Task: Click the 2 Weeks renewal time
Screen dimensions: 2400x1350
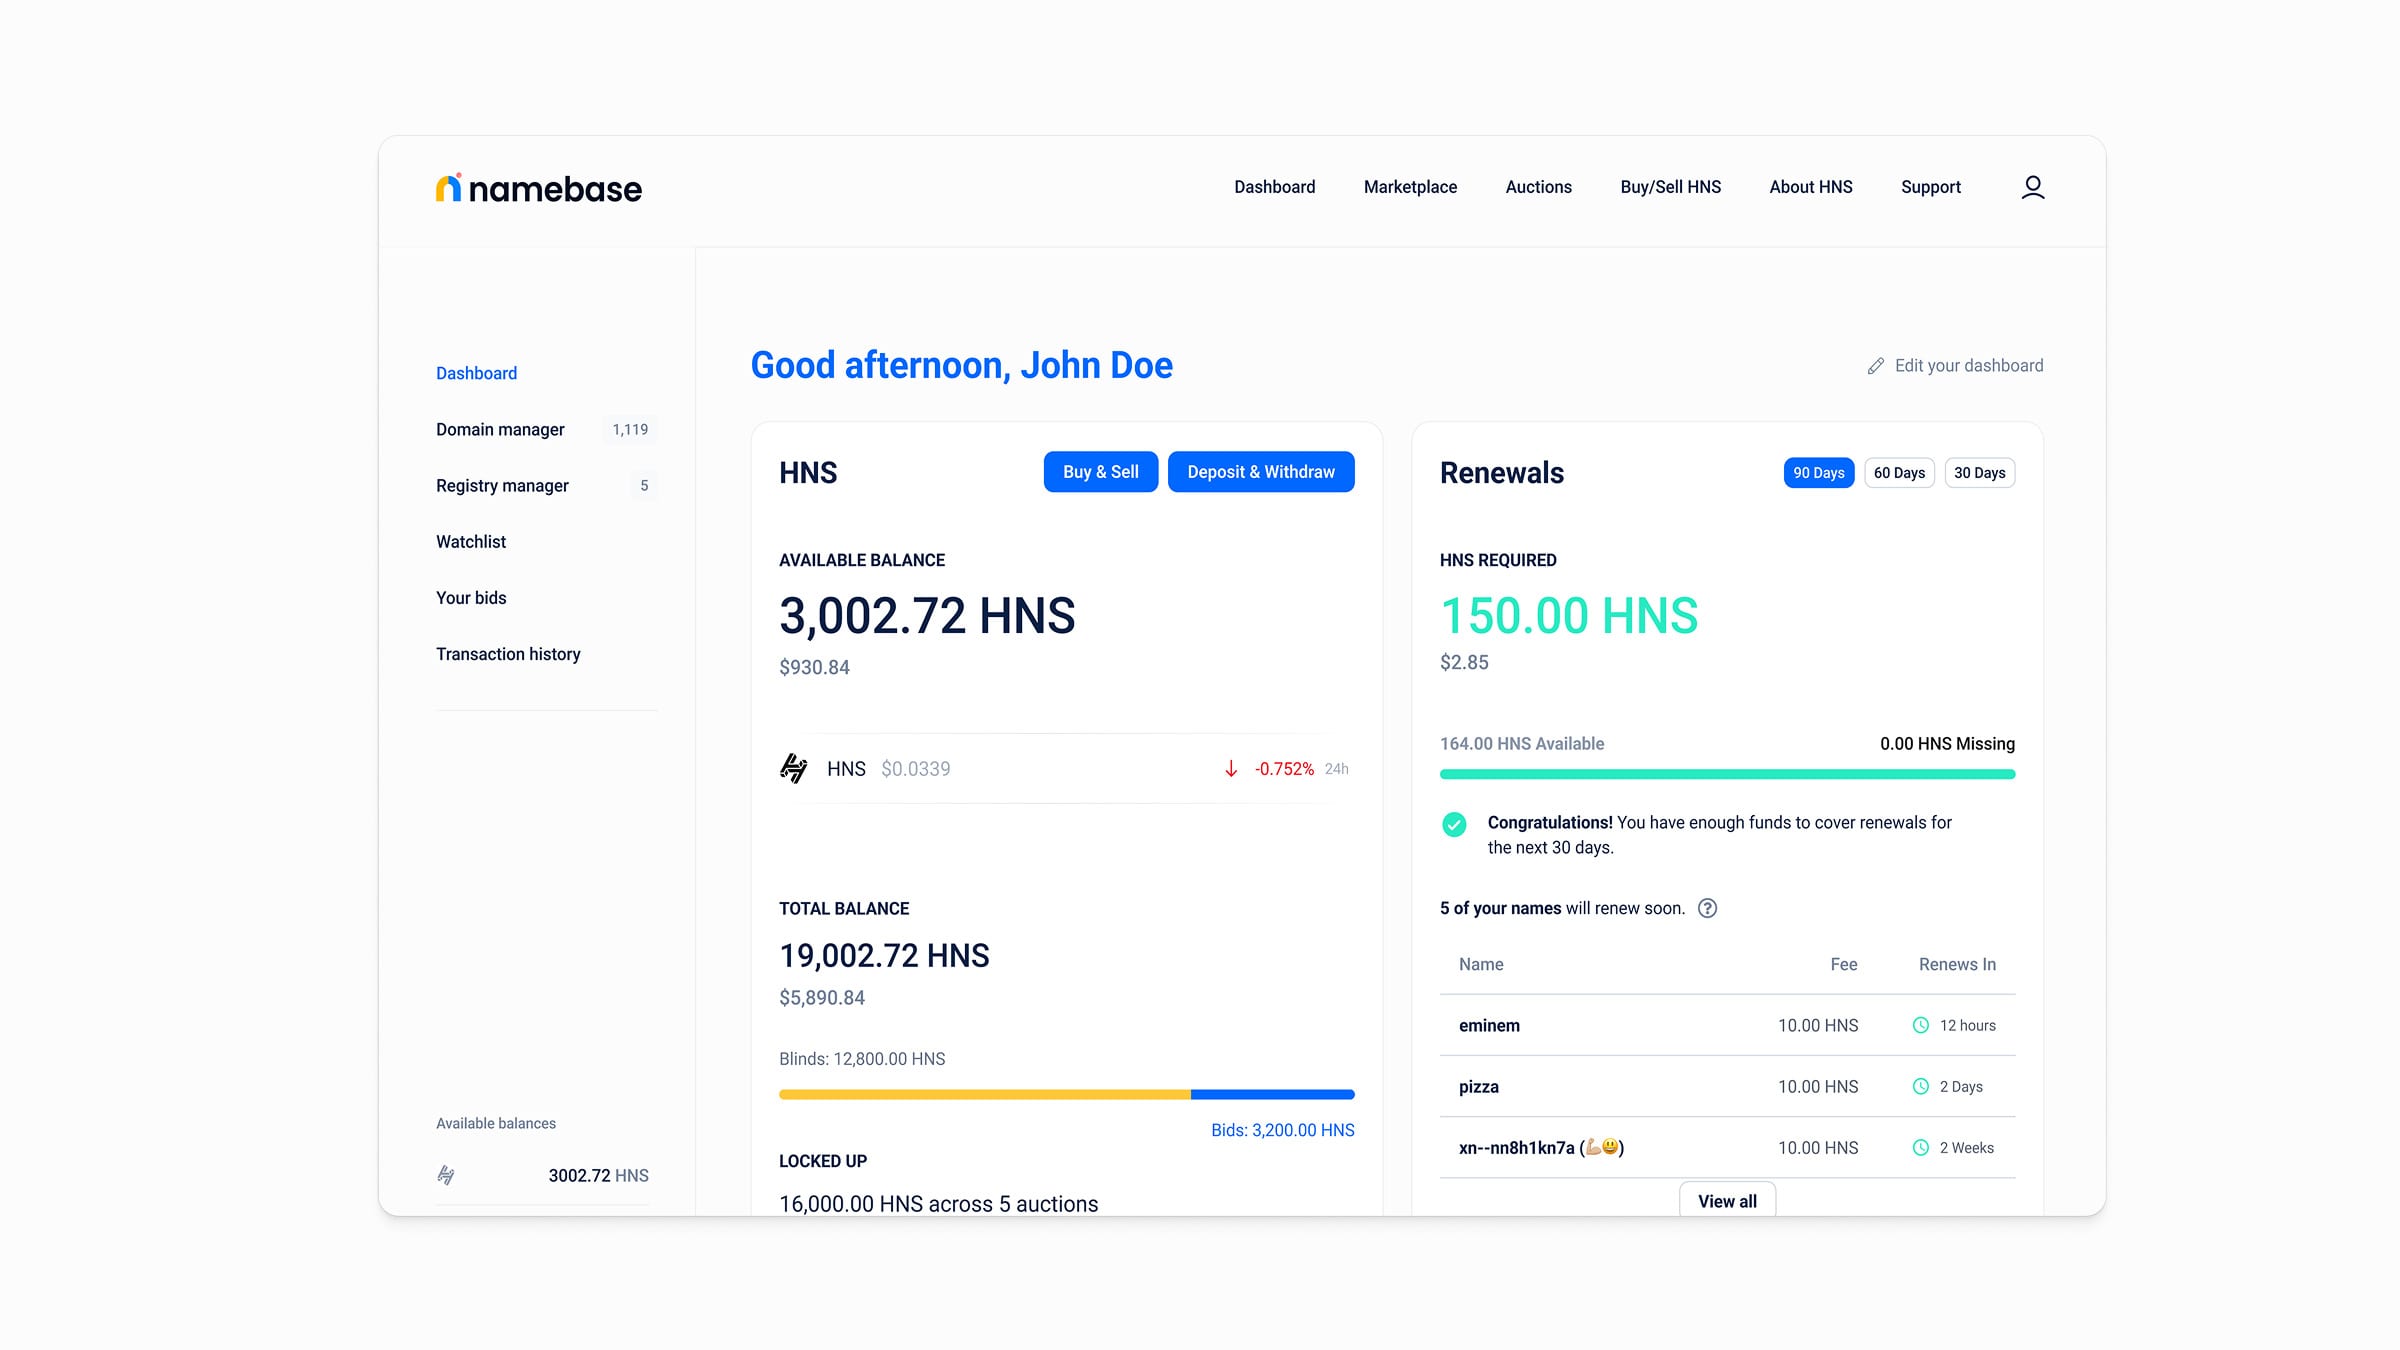Action: click(x=1966, y=1148)
